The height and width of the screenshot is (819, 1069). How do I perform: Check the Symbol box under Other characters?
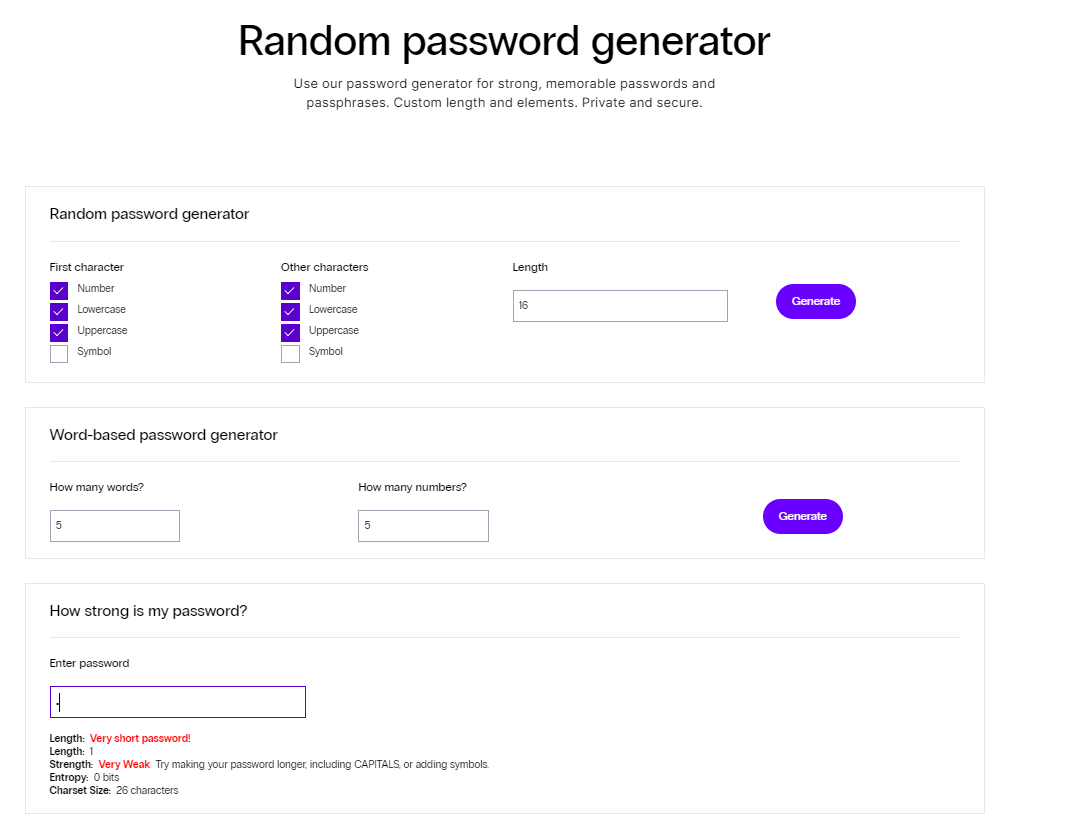[290, 354]
